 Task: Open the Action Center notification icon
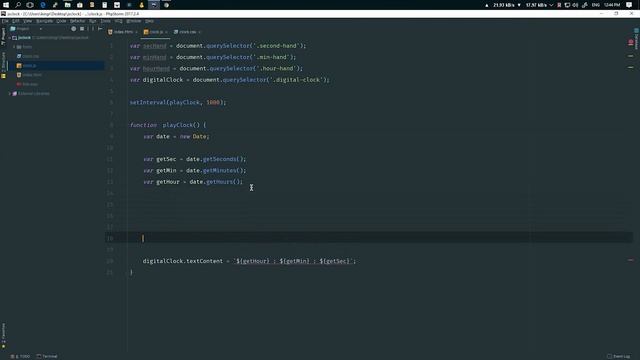[x=629, y=5]
